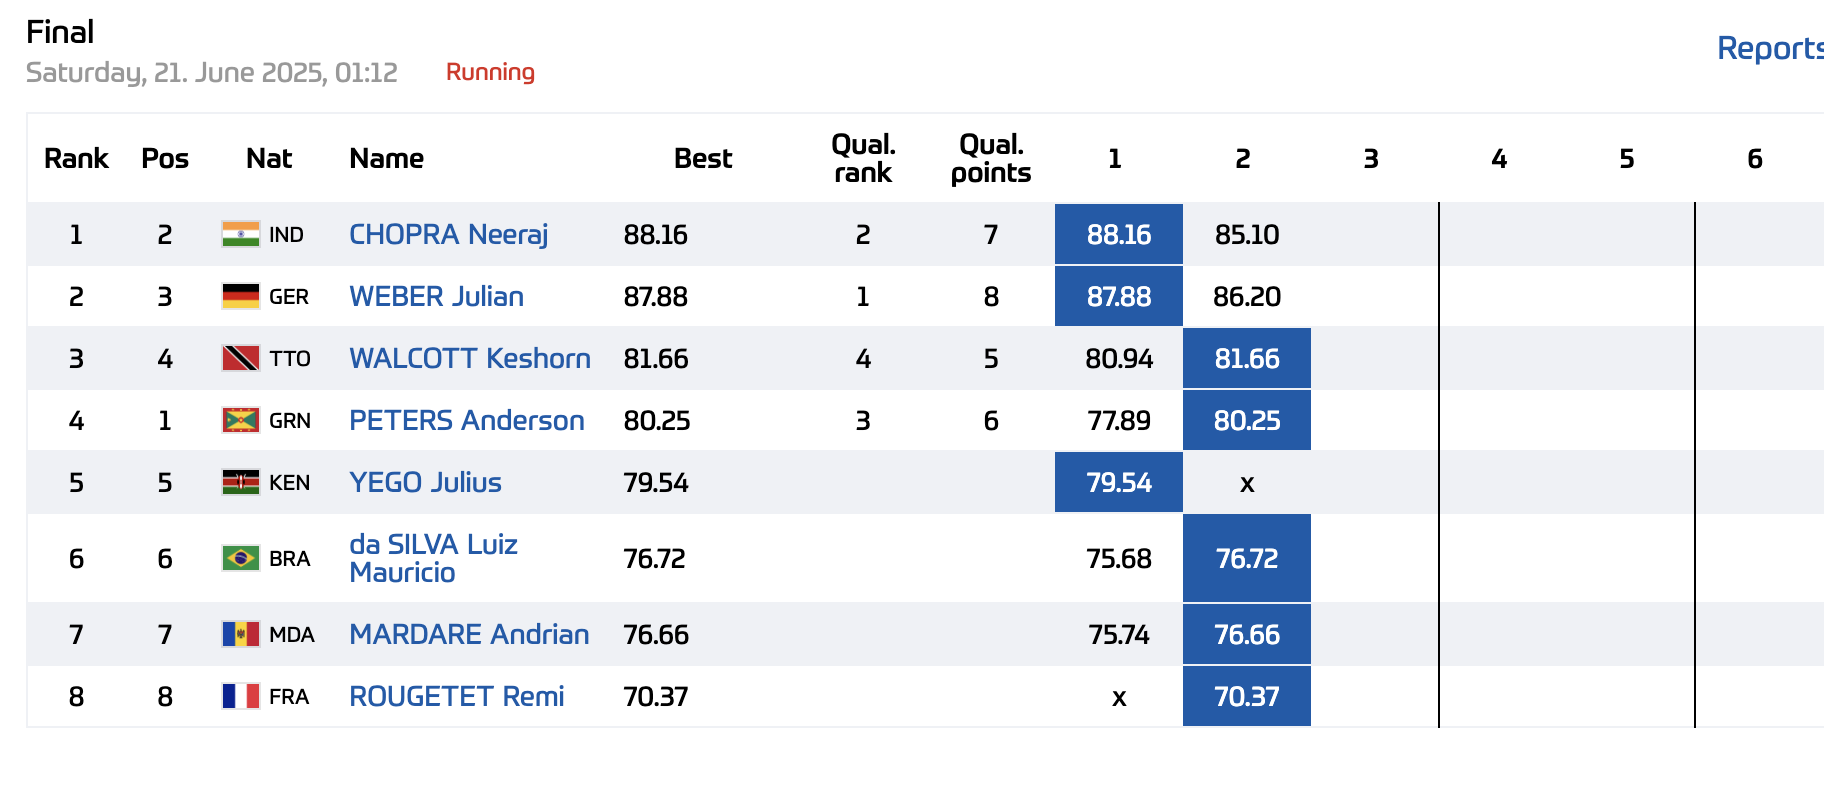Viewport: 1824px width, 808px height.
Task: Click ROUGETET Remi name link
Action: click(456, 696)
